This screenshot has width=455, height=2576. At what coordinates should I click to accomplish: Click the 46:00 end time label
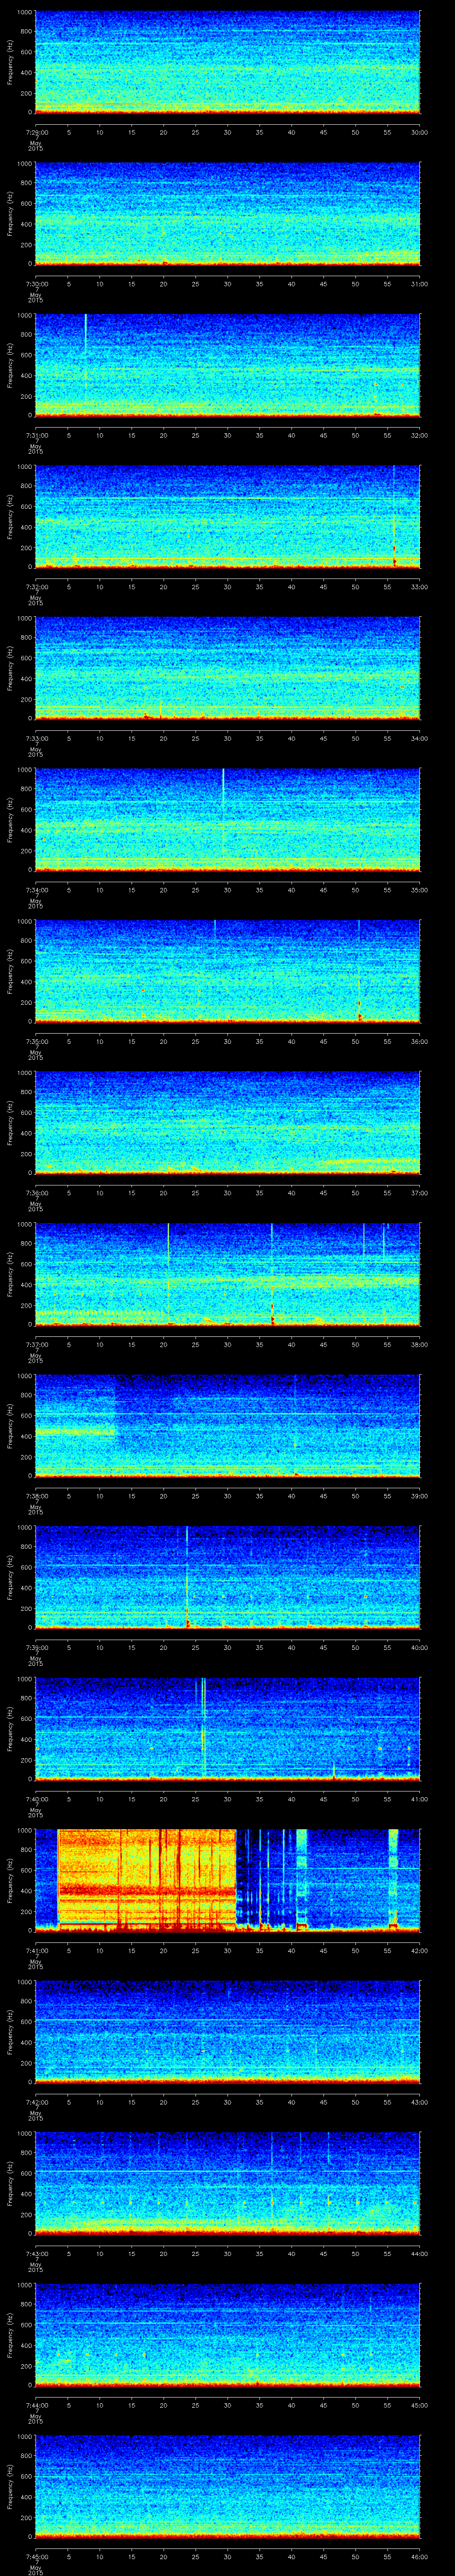pos(419,2556)
